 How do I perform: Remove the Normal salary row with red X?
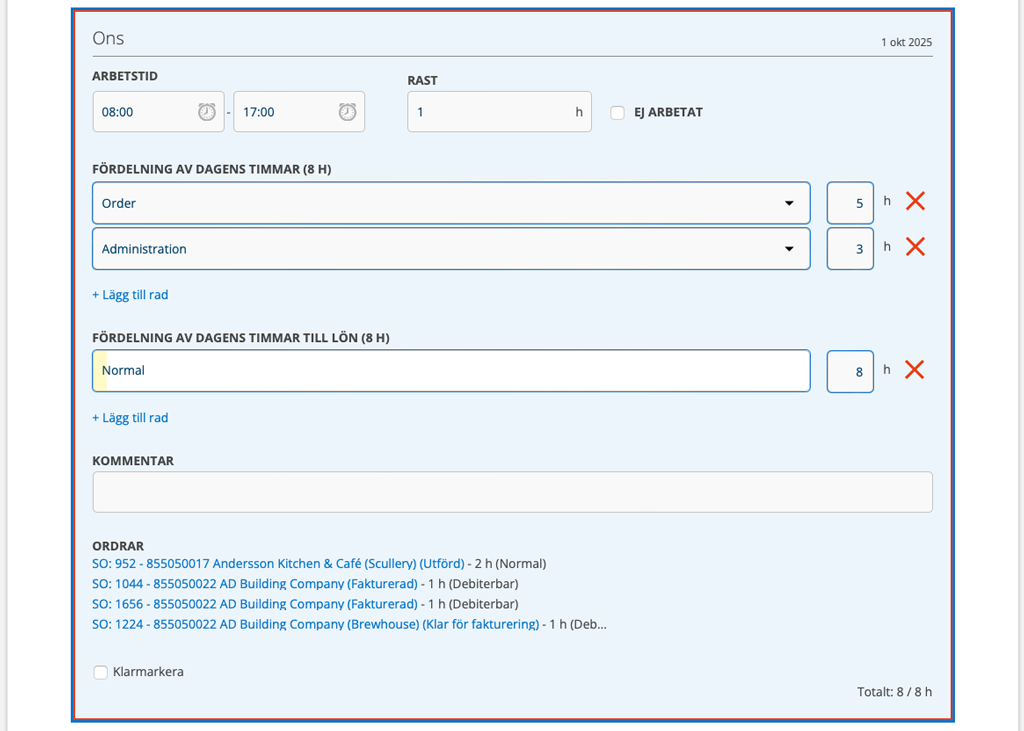pos(914,370)
